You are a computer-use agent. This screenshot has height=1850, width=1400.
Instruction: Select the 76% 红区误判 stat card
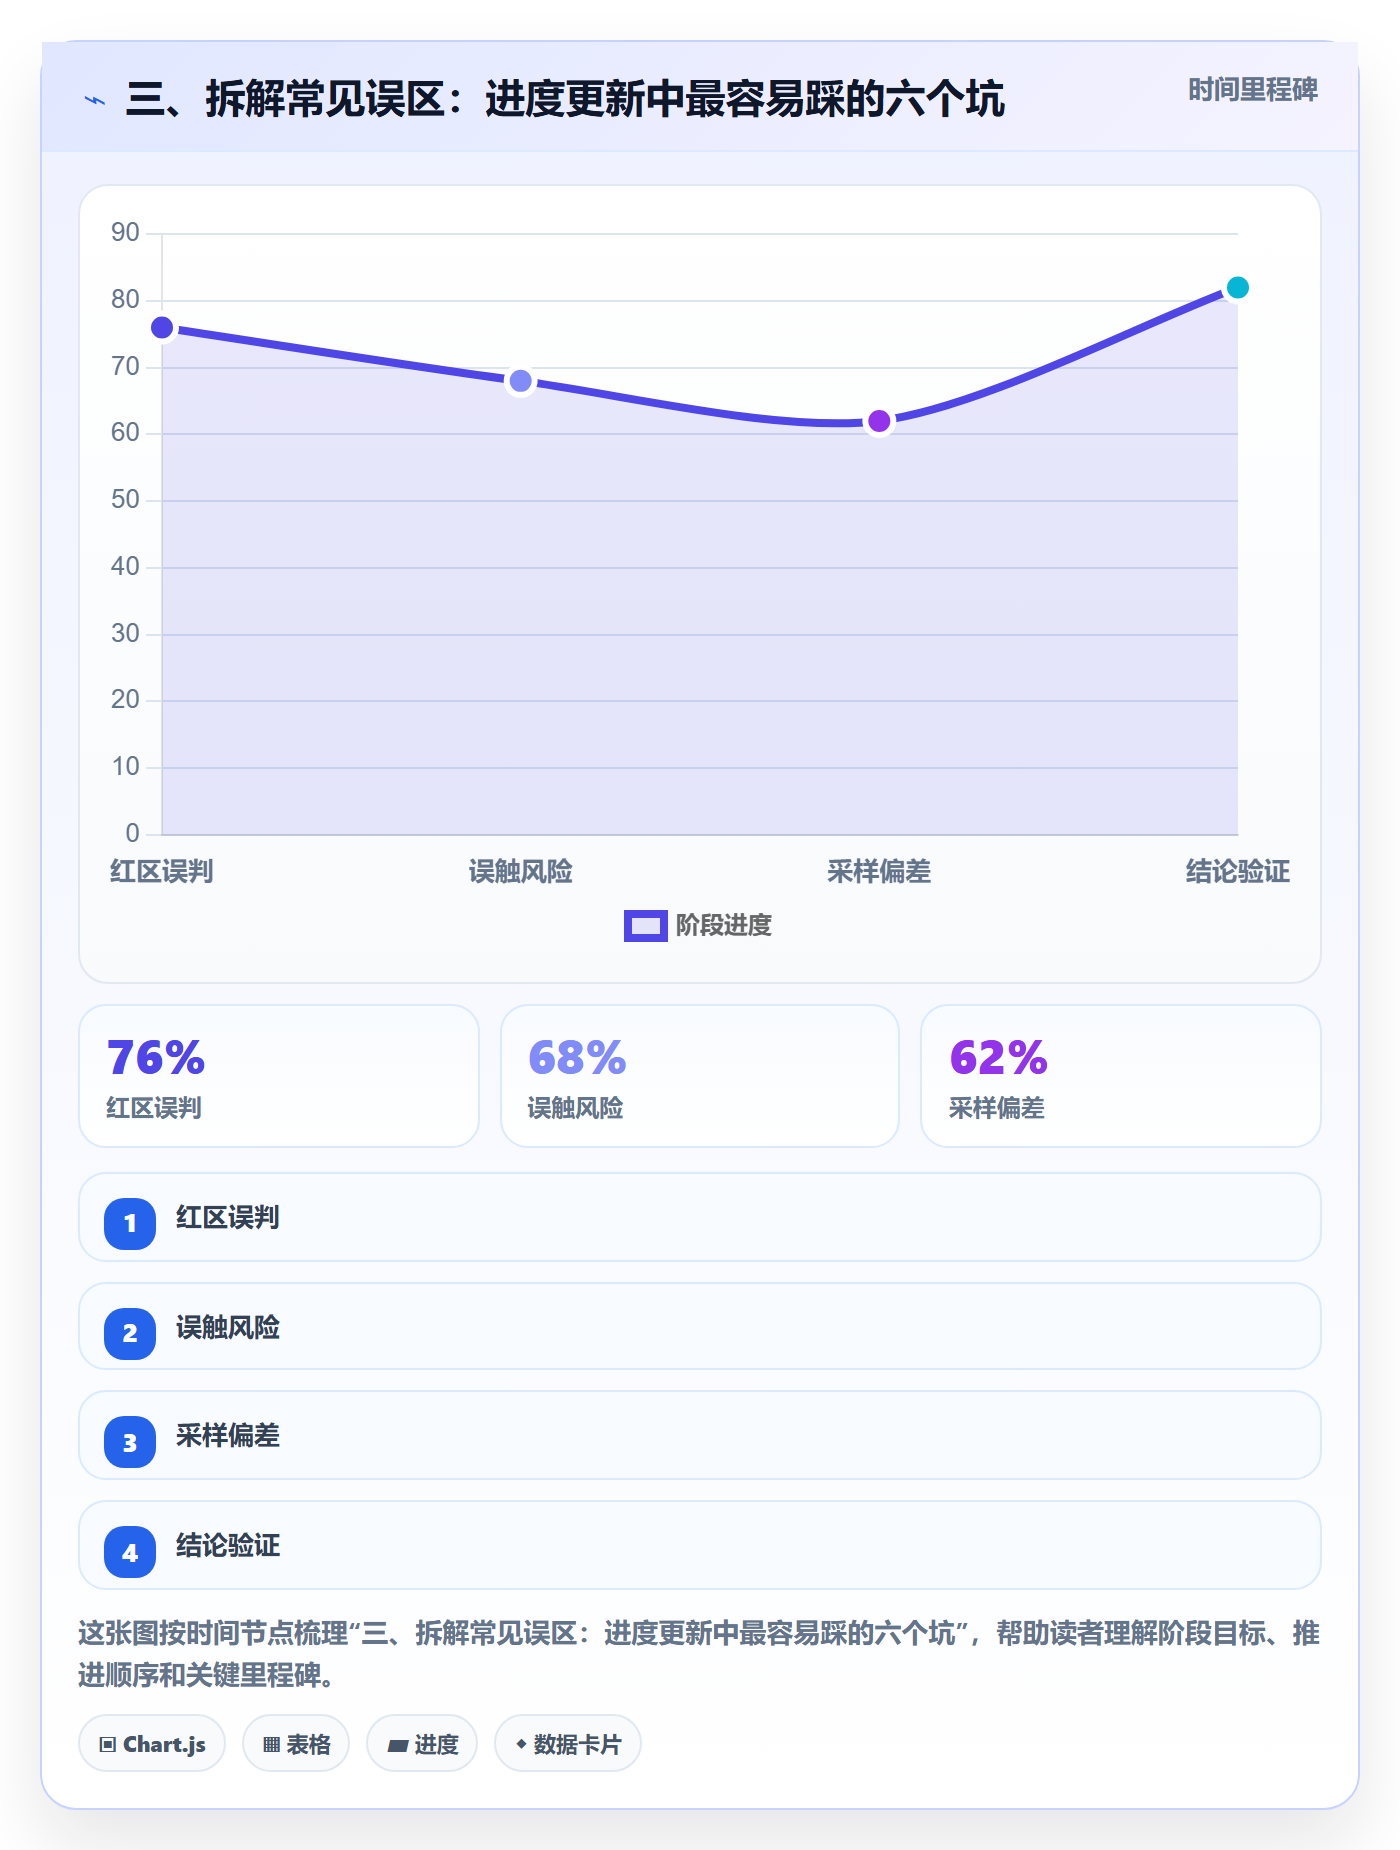pyautogui.click(x=279, y=1076)
